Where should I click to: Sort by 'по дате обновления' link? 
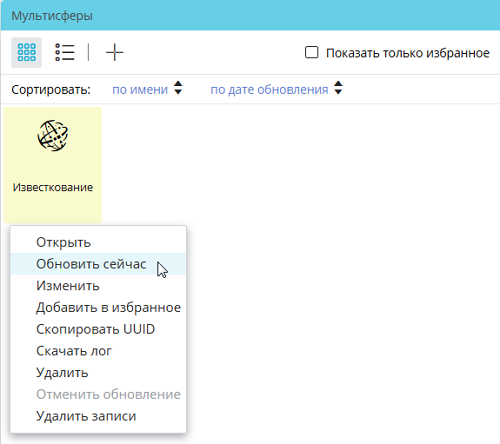click(x=269, y=89)
